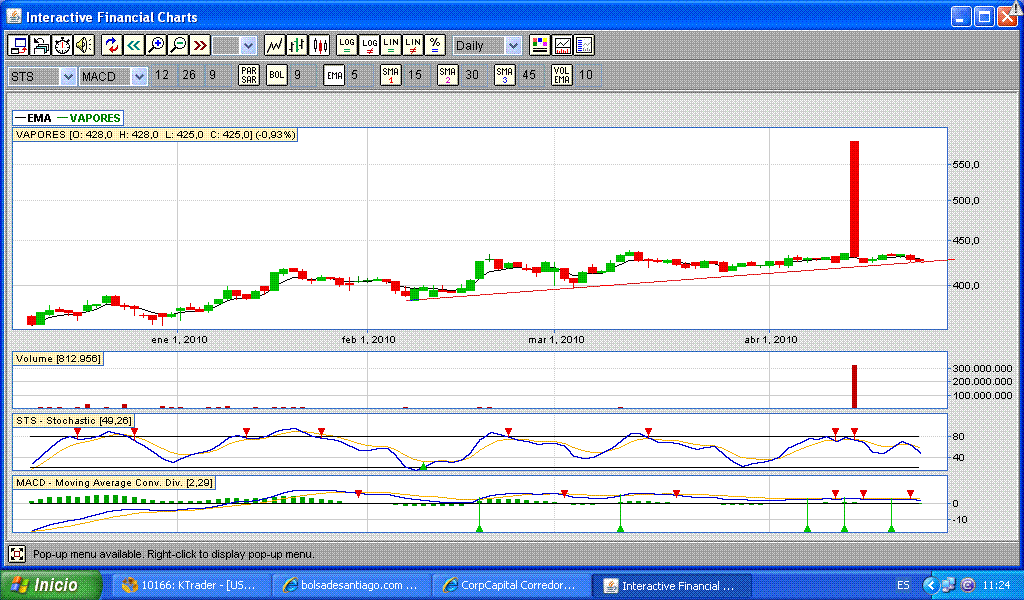The image size is (1024, 600).
Task: Click the tall red candlestick spike
Action: [x=854, y=199]
